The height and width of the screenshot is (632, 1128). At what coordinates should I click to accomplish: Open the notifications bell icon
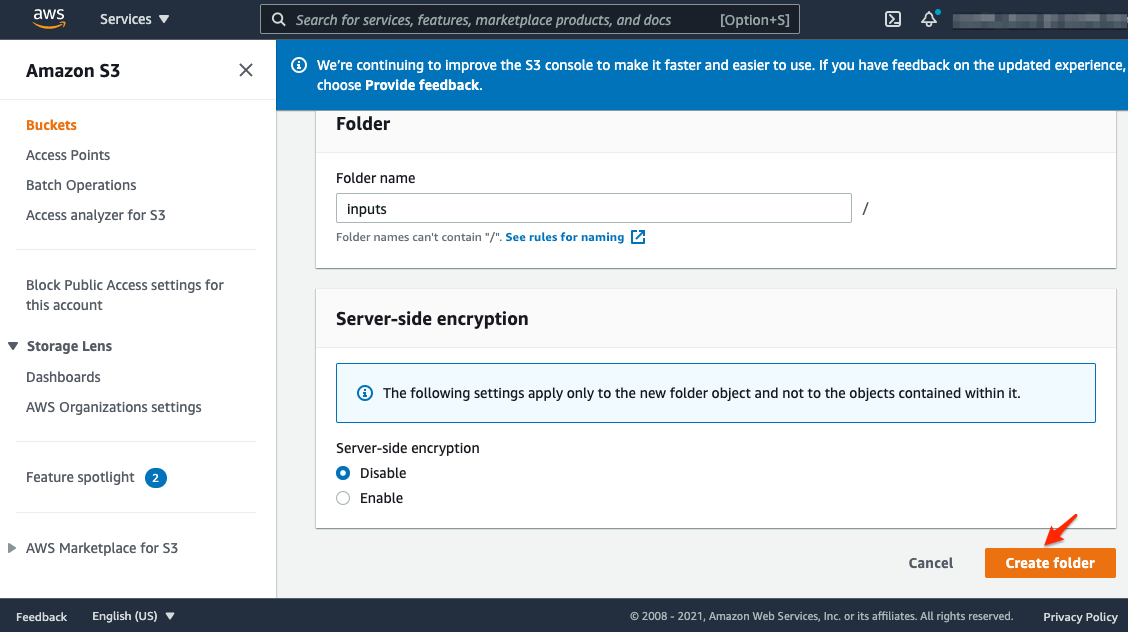929,19
